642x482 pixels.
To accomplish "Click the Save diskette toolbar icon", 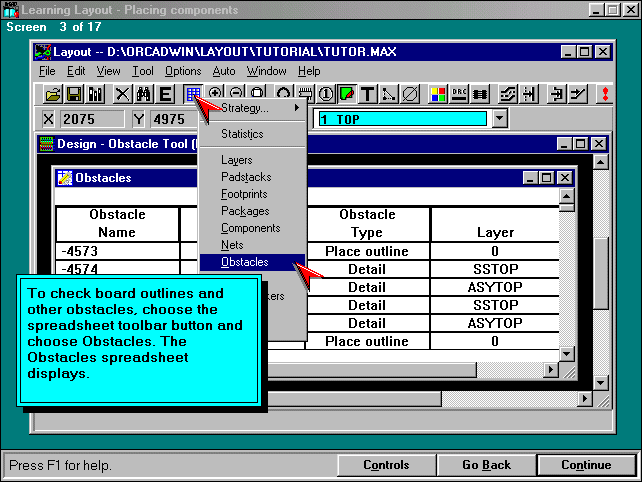I will pyautogui.click(x=74, y=95).
